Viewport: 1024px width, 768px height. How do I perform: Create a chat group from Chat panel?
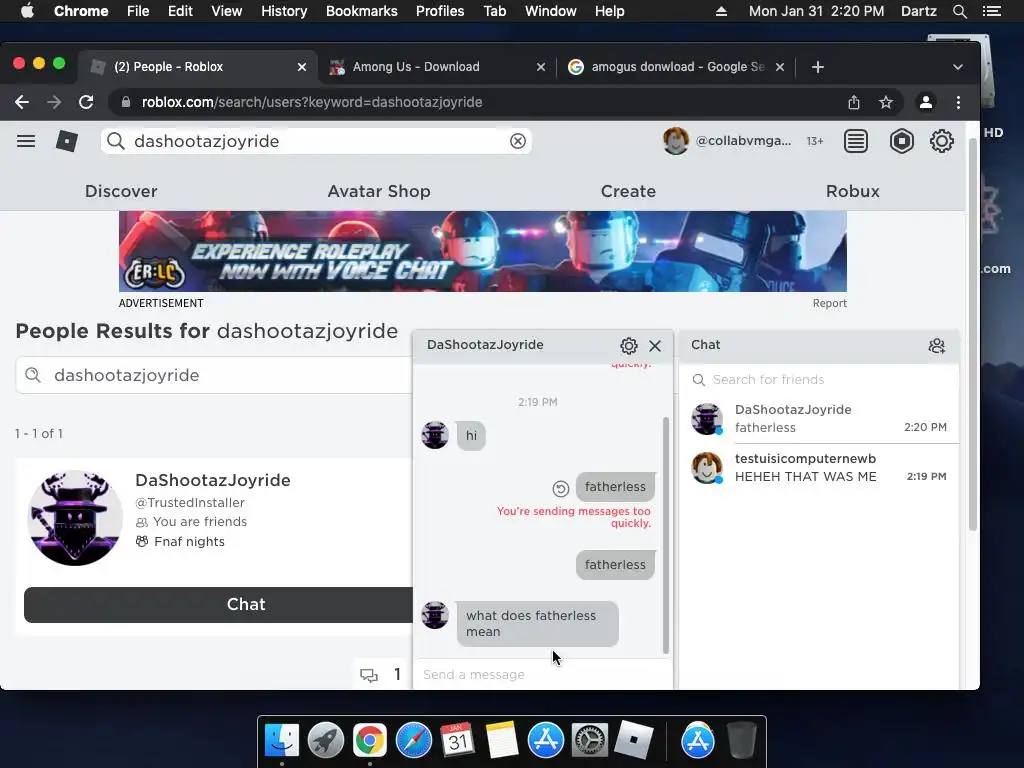pos(936,345)
